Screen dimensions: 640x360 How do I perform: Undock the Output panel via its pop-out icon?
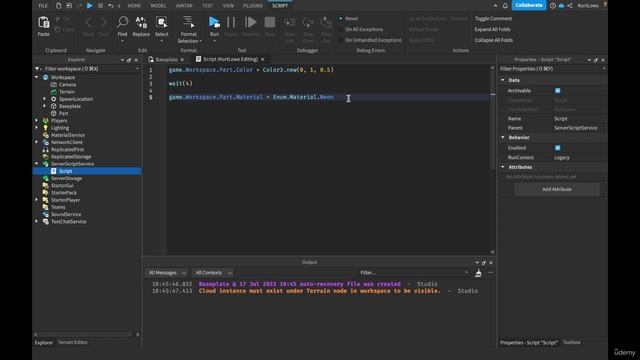484,262
